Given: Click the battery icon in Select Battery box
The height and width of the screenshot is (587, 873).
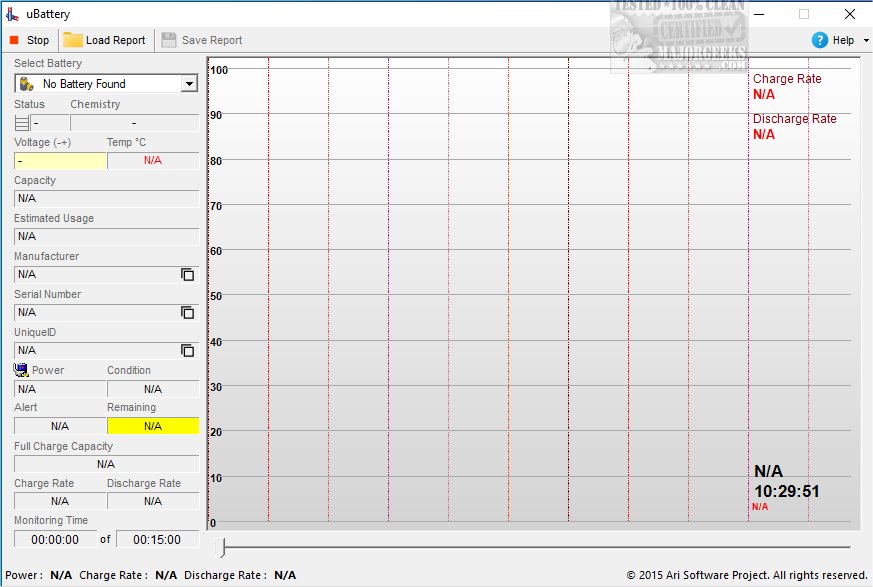Looking at the screenshot, I should click(26, 84).
